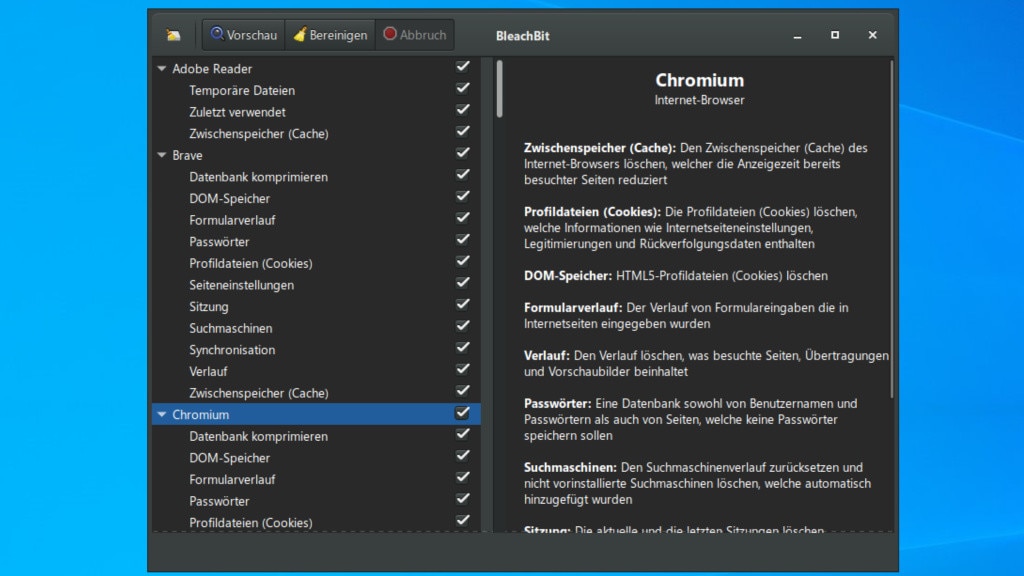Select Brave Datenbank komprimieren row
The height and width of the screenshot is (576, 1024).
(x=316, y=177)
